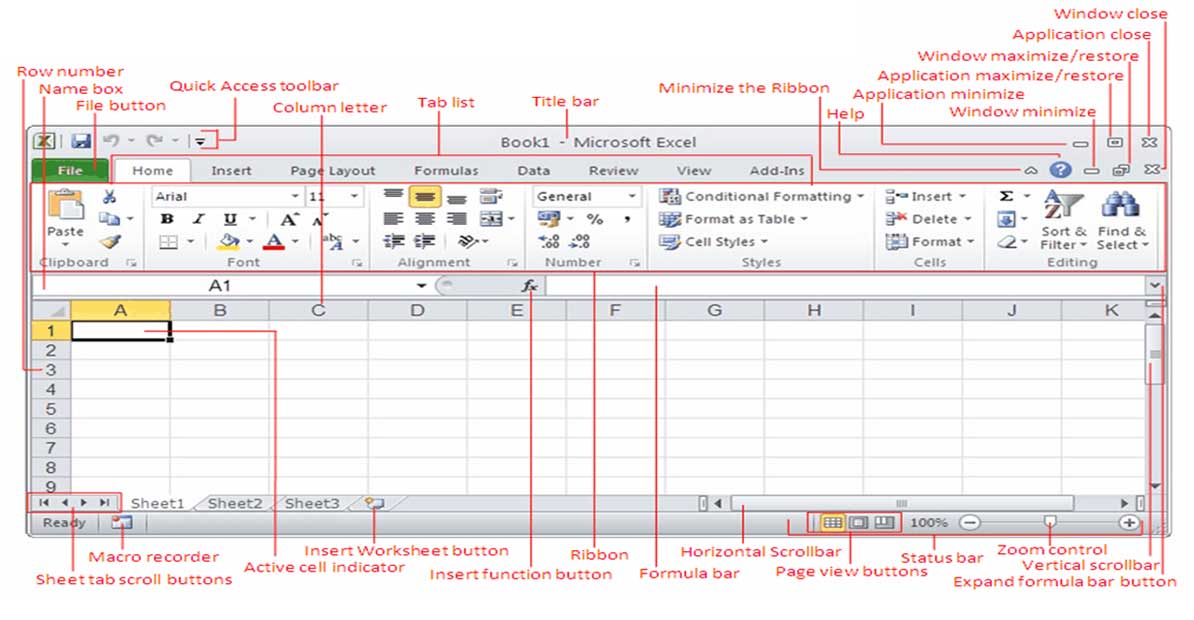The image size is (1194, 620).
Task: Start the macro recorder in status bar
Action: point(121,523)
